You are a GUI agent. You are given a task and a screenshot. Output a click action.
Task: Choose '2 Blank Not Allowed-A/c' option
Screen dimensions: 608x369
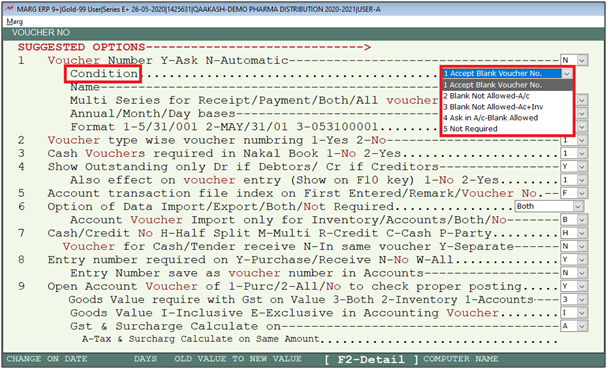tap(507, 96)
